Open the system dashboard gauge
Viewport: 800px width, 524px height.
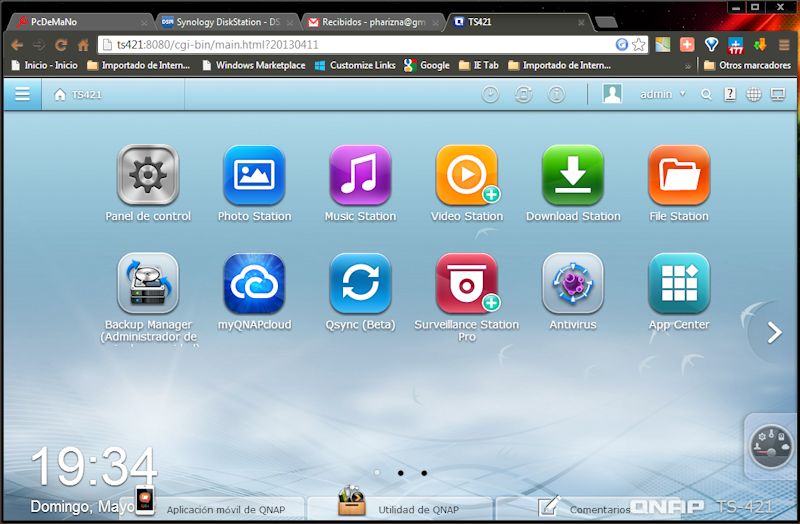(x=771, y=446)
